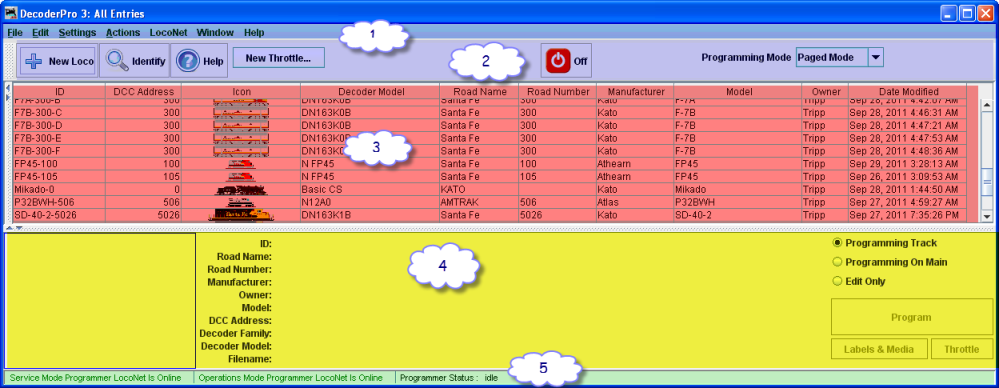Sort by DCC Address column header
The width and height of the screenshot is (999, 388).
143,92
